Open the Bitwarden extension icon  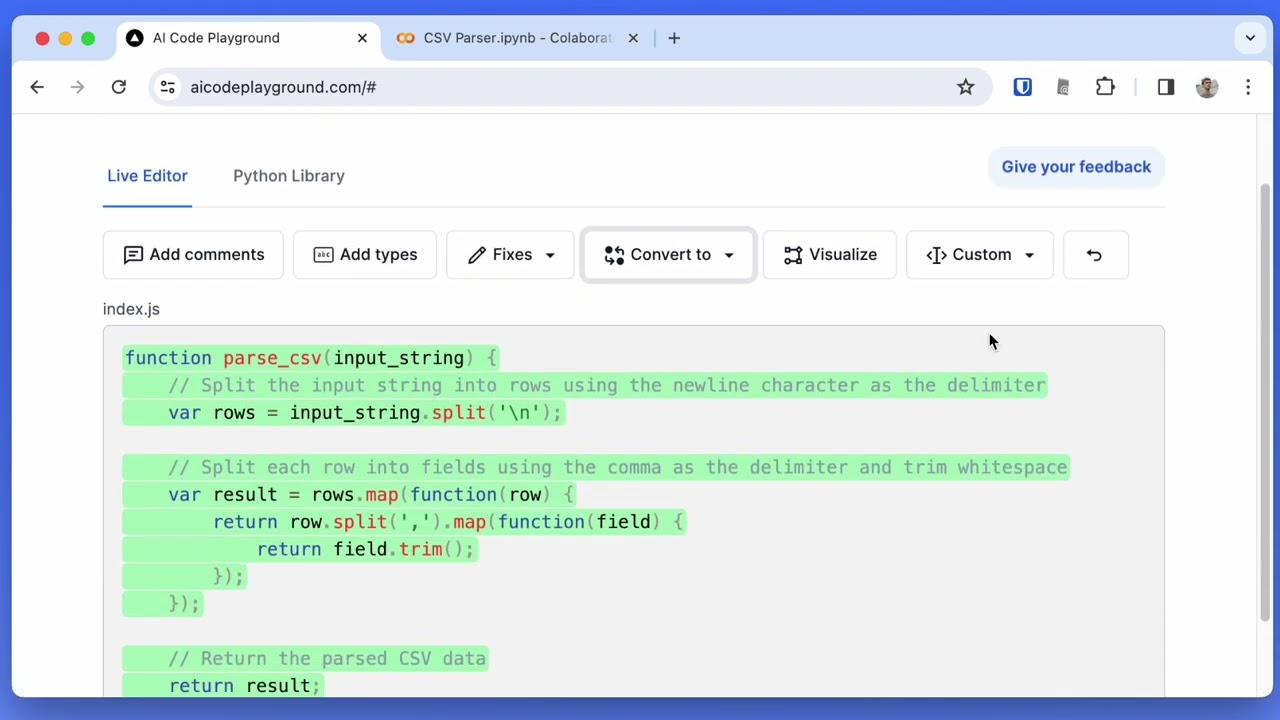1022,87
